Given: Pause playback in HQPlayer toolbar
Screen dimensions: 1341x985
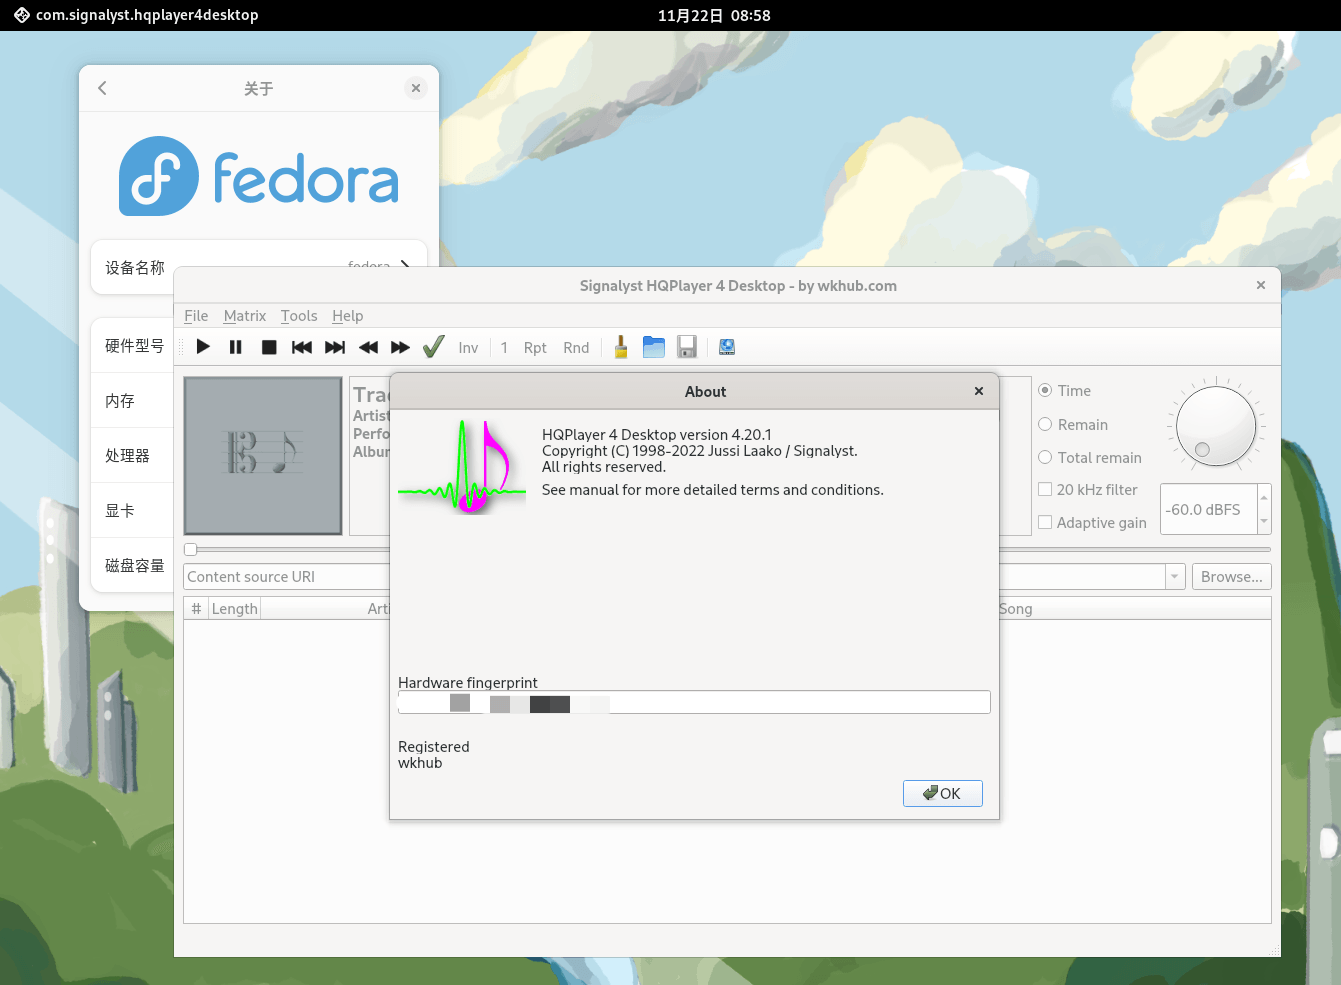Looking at the screenshot, I should point(236,347).
